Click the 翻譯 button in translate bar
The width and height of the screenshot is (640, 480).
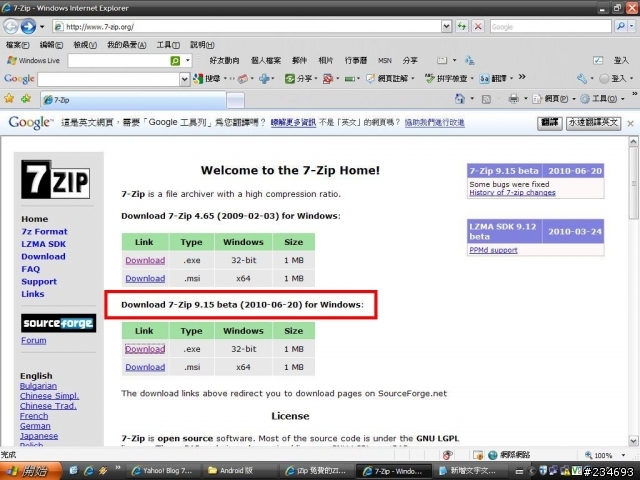point(550,123)
